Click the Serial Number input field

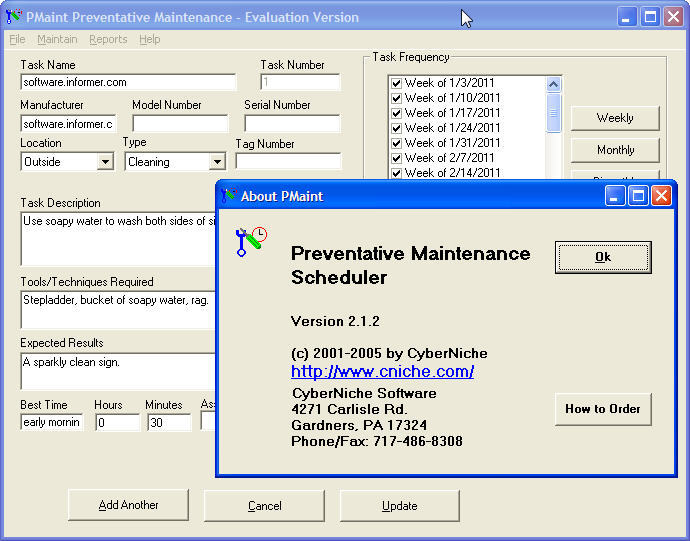292,124
